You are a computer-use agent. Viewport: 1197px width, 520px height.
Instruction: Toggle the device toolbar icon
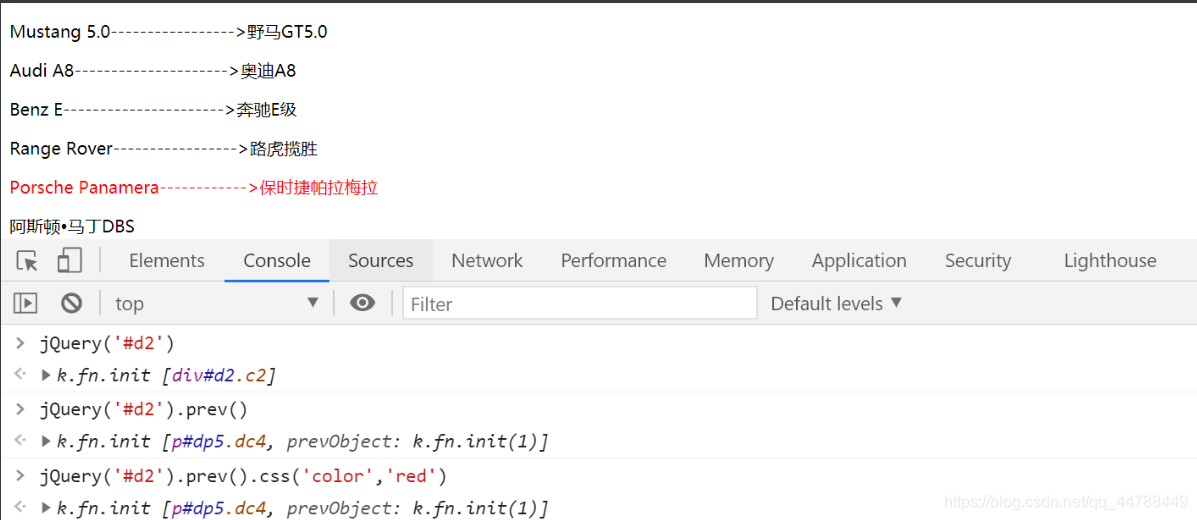coord(69,260)
